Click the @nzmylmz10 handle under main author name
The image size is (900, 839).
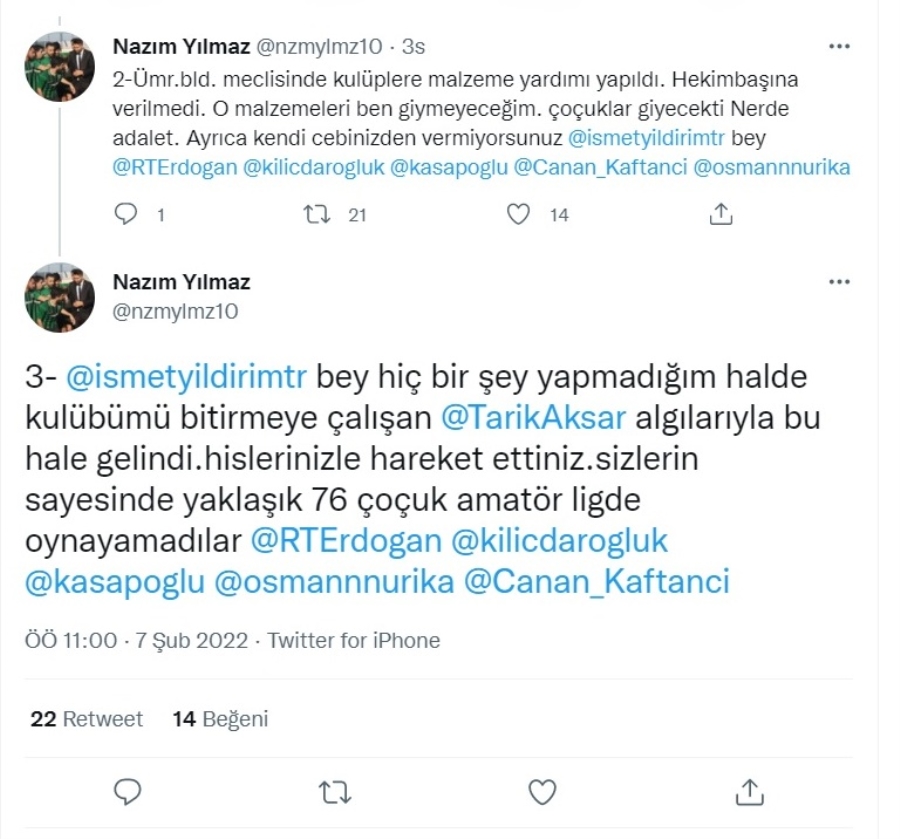(175, 311)
